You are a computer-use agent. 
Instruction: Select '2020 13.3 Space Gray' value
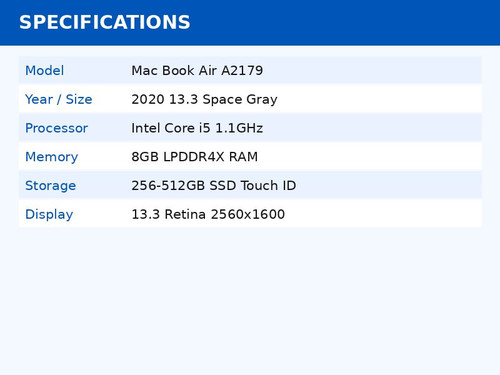pos(204,99)
